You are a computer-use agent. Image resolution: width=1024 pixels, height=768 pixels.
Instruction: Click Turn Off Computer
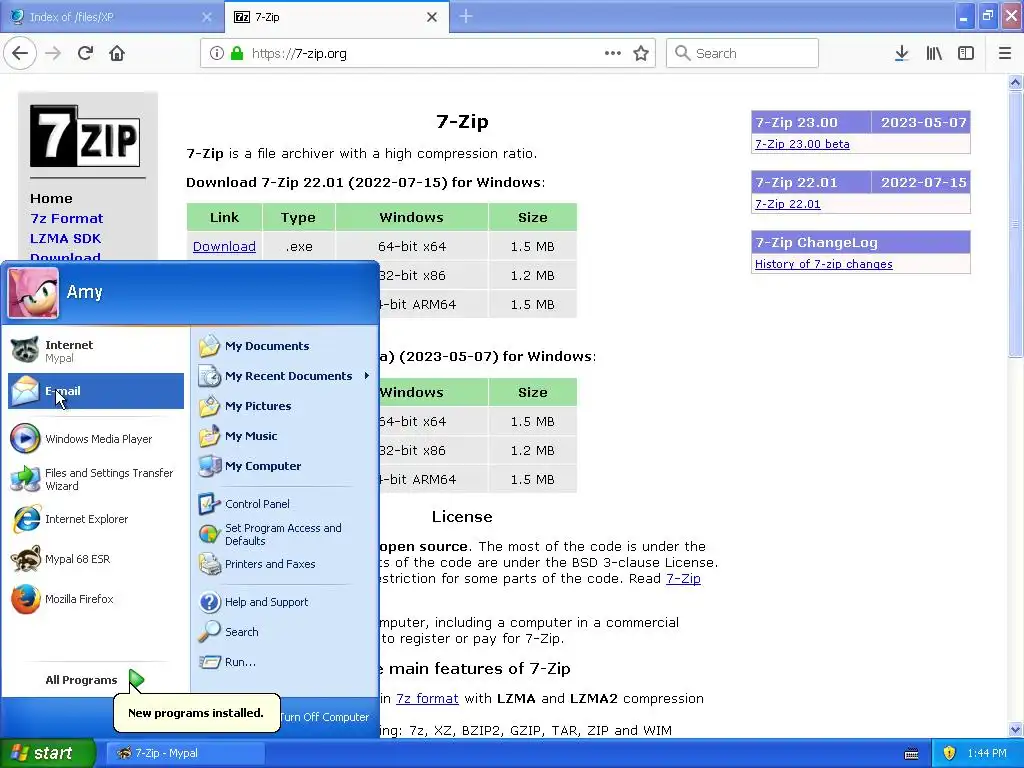tap(325, 716)
